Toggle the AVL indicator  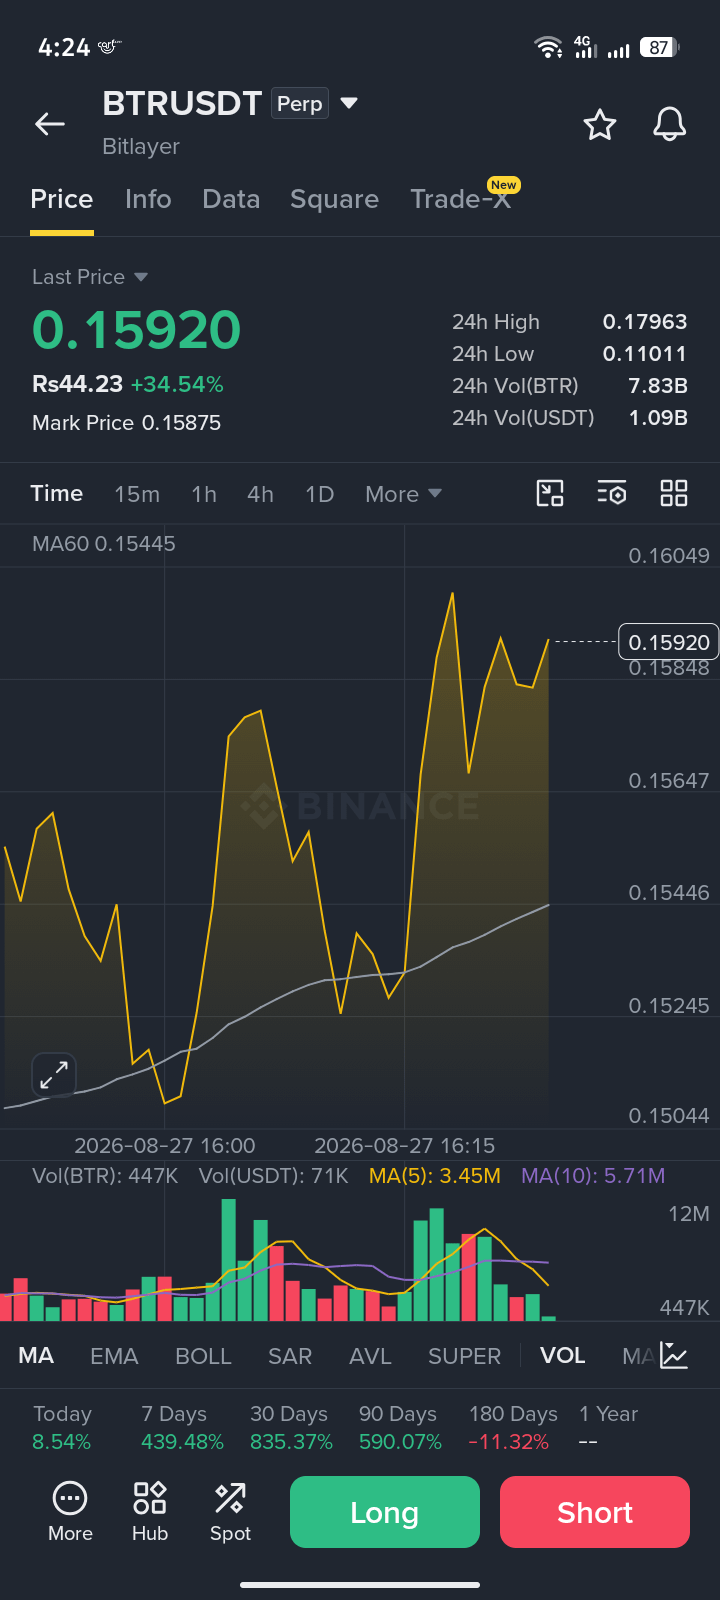pyautogui.click(x=370, y=1356)
